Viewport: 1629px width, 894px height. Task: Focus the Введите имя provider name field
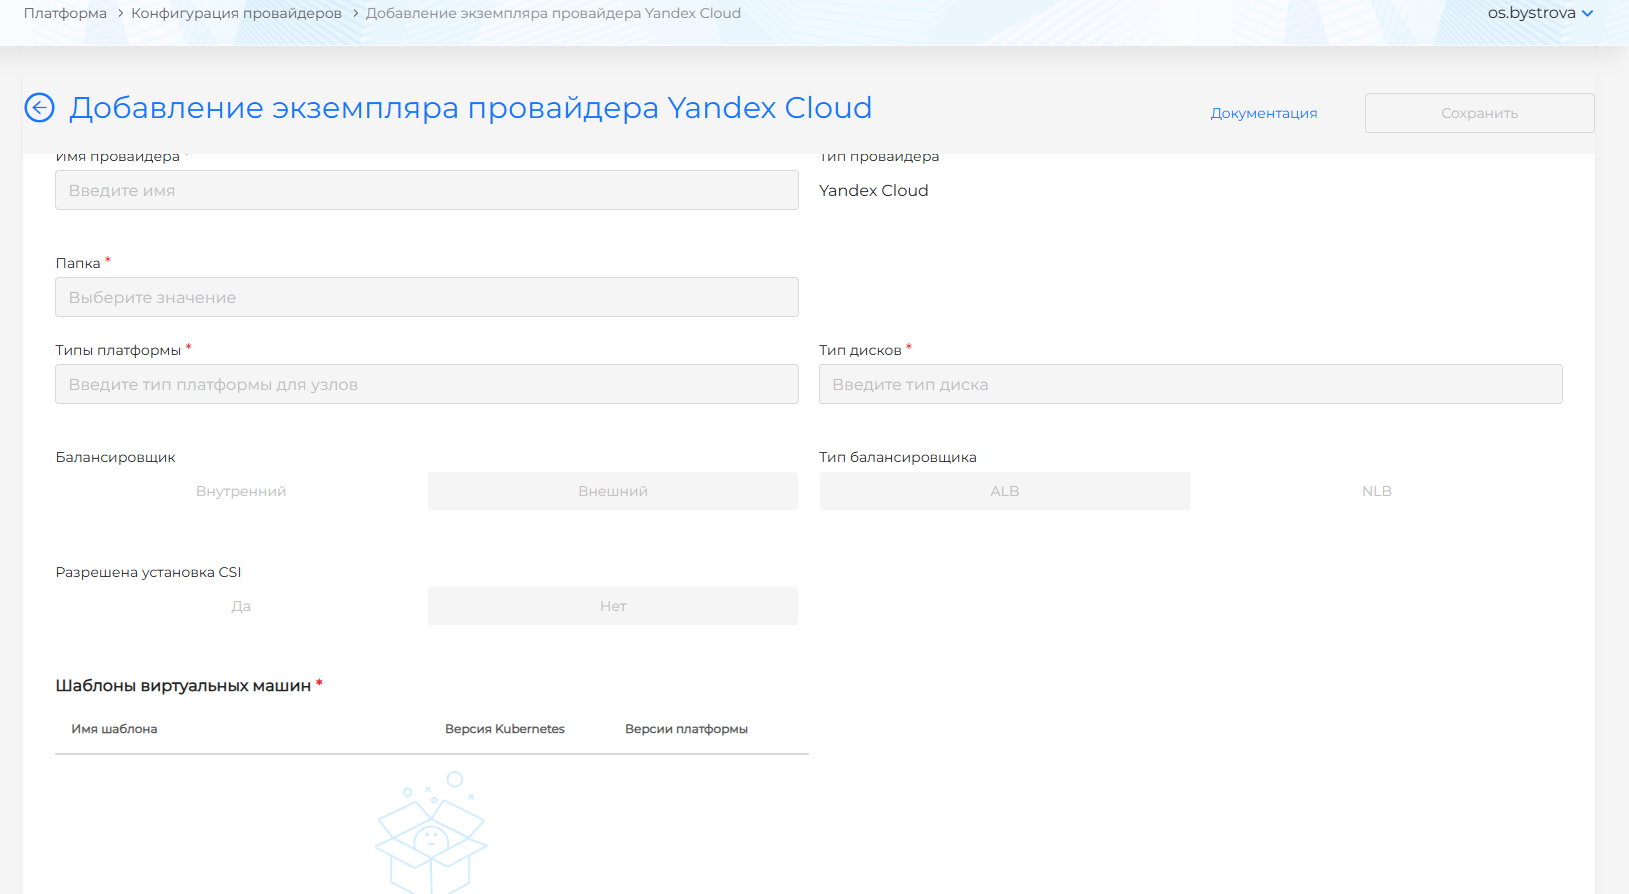427,190
